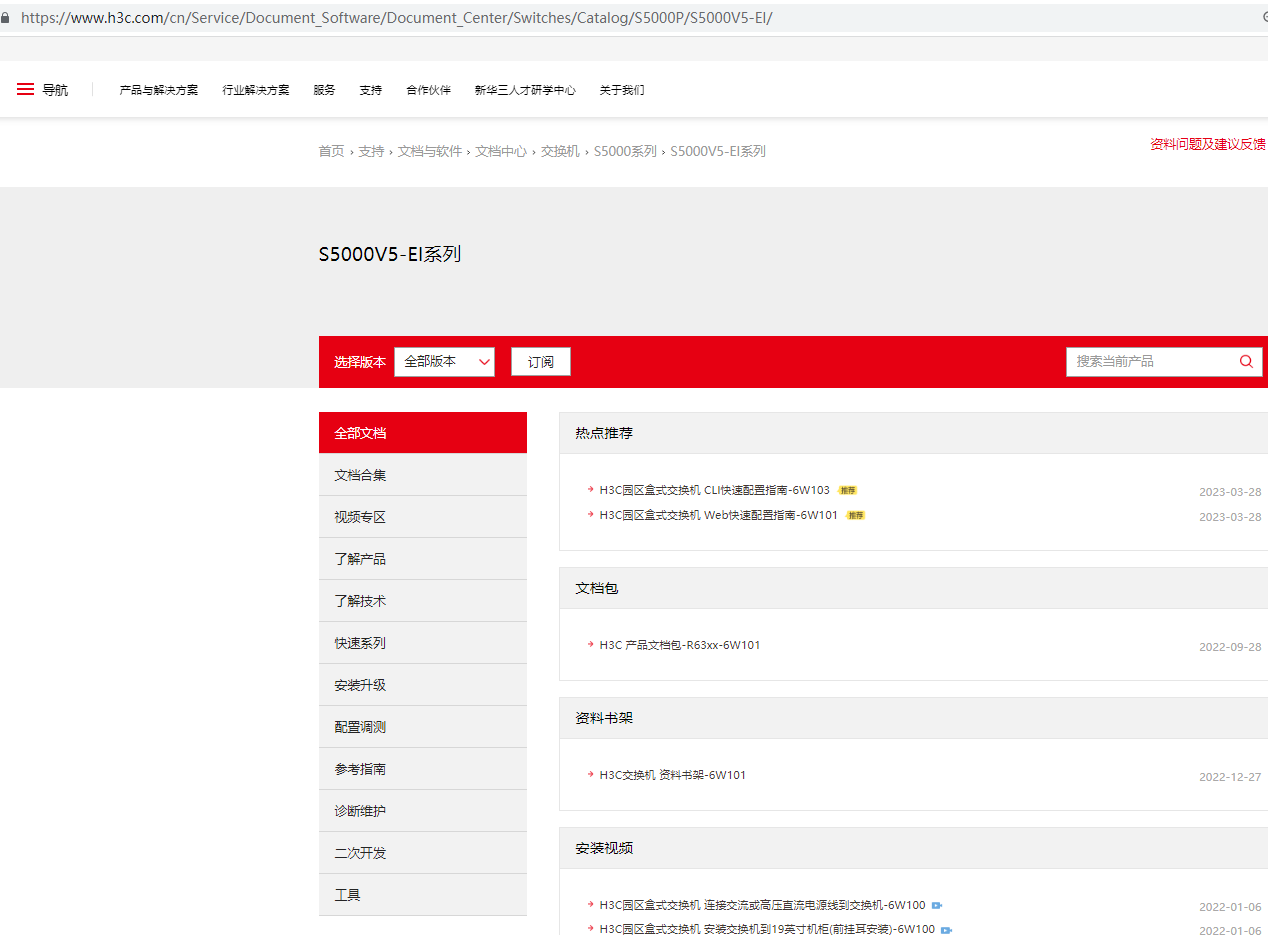This screenshot has width=1268, height=935.
Task: Click S5000V5-EI系列 in breadcrumb
Action: 718,151
